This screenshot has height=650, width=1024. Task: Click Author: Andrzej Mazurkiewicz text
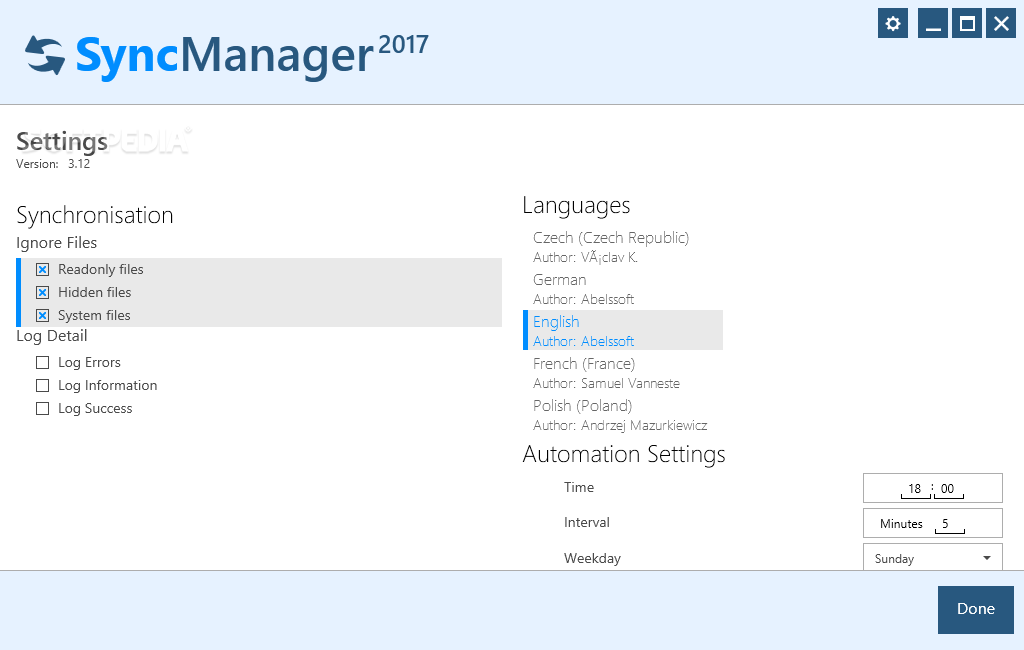[620, 425]
